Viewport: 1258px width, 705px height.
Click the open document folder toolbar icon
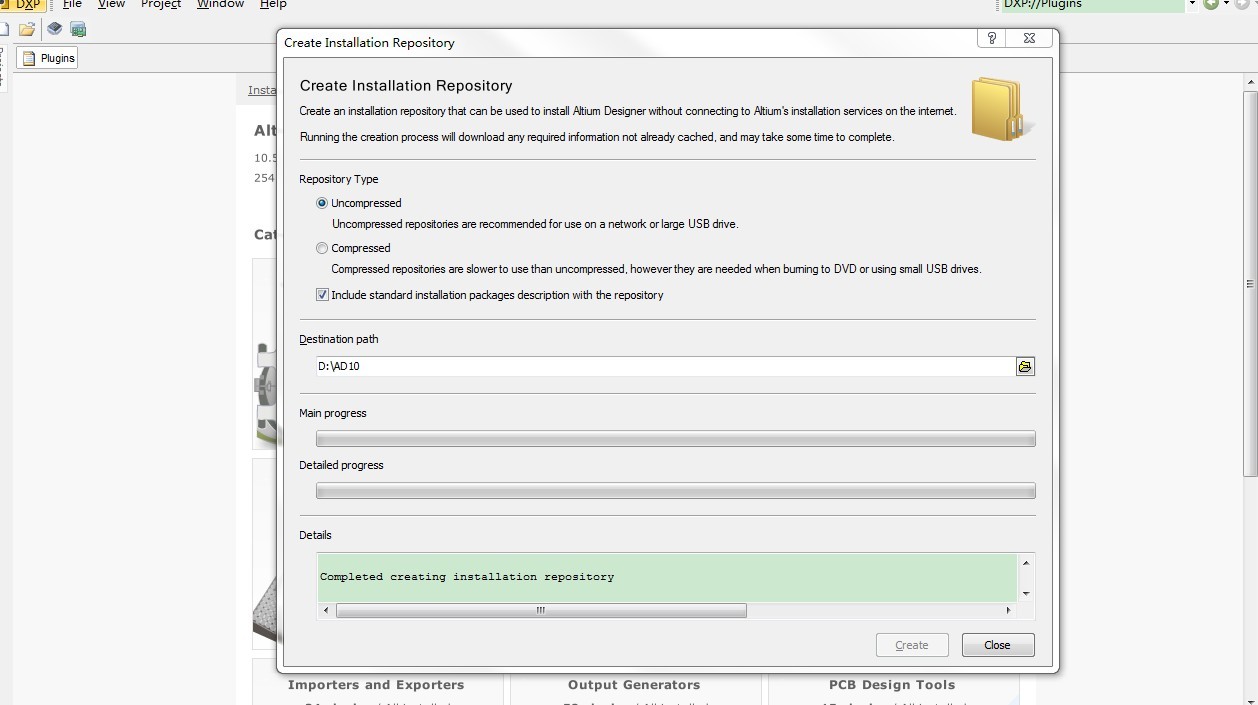click(x=28, y=29)
